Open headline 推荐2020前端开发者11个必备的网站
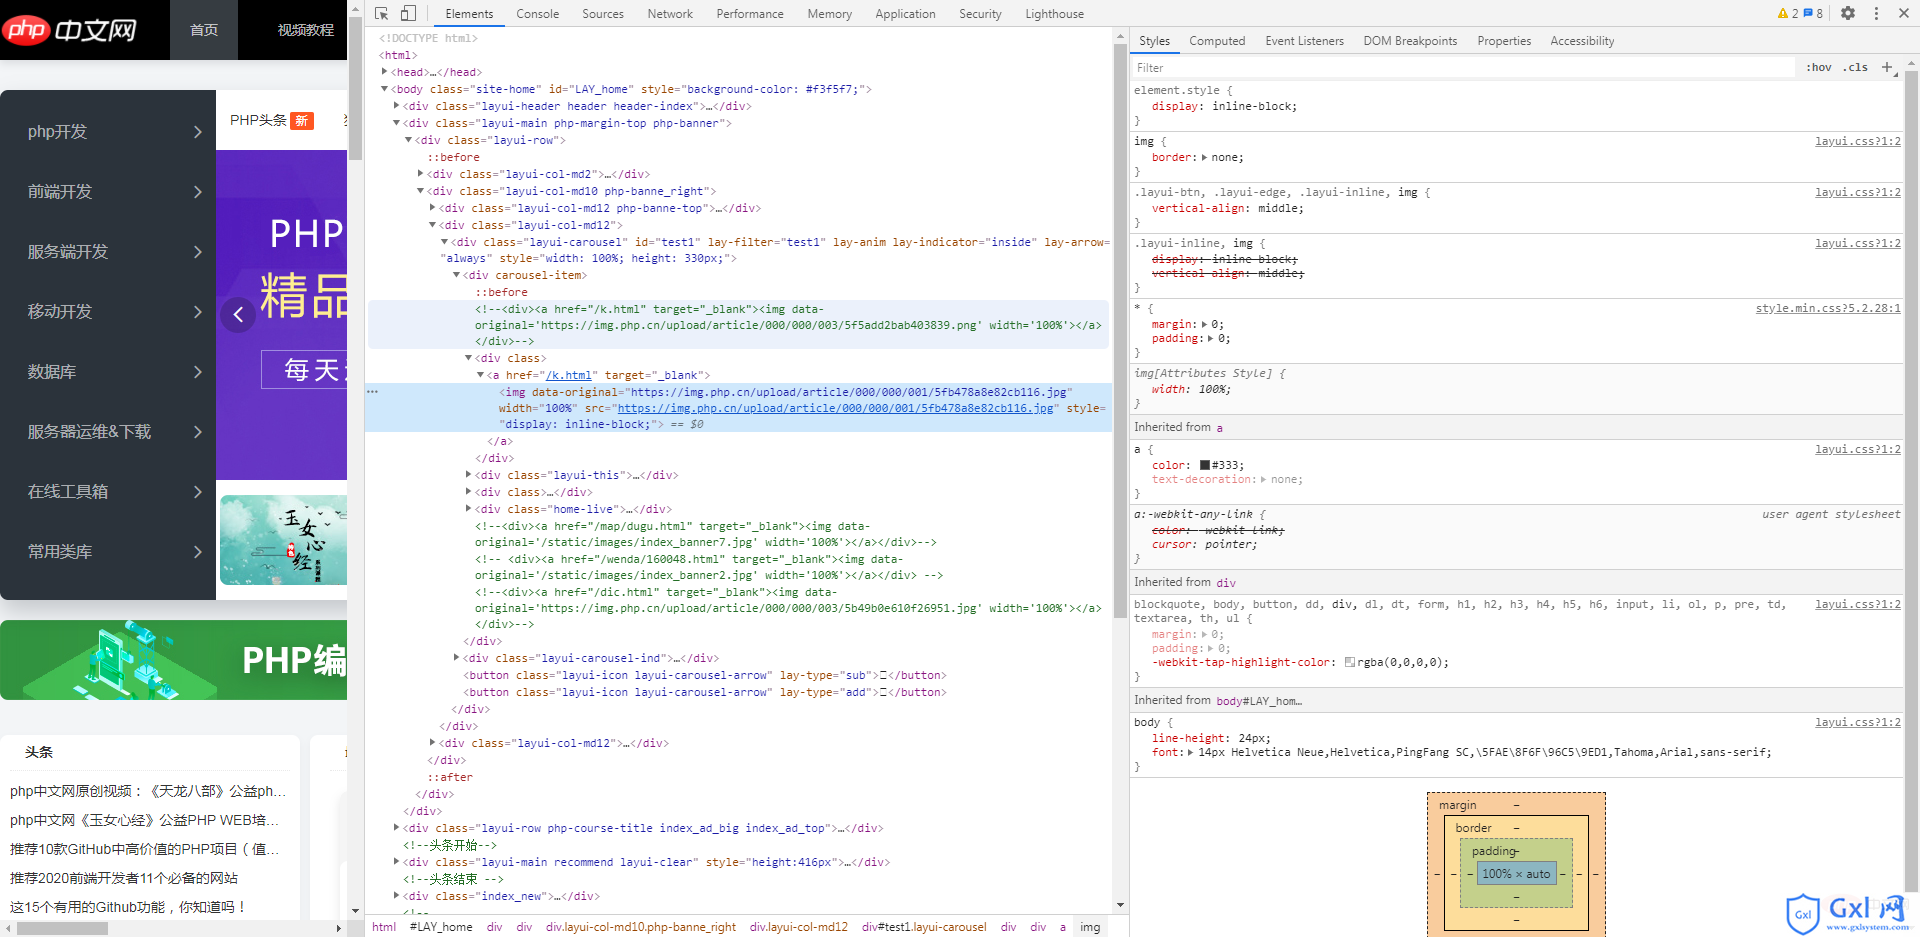 tap(124, 878)
